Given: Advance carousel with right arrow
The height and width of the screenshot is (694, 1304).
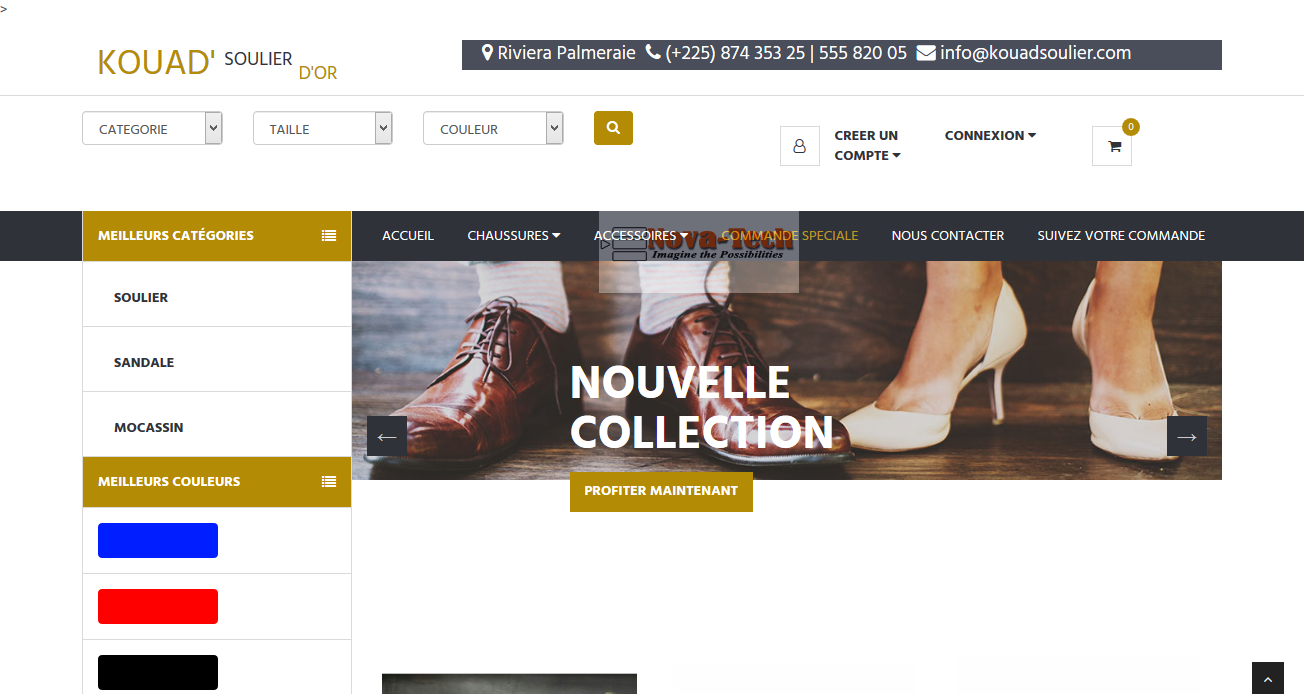Looking at the screenshot, I should (x=1186, y=436).
